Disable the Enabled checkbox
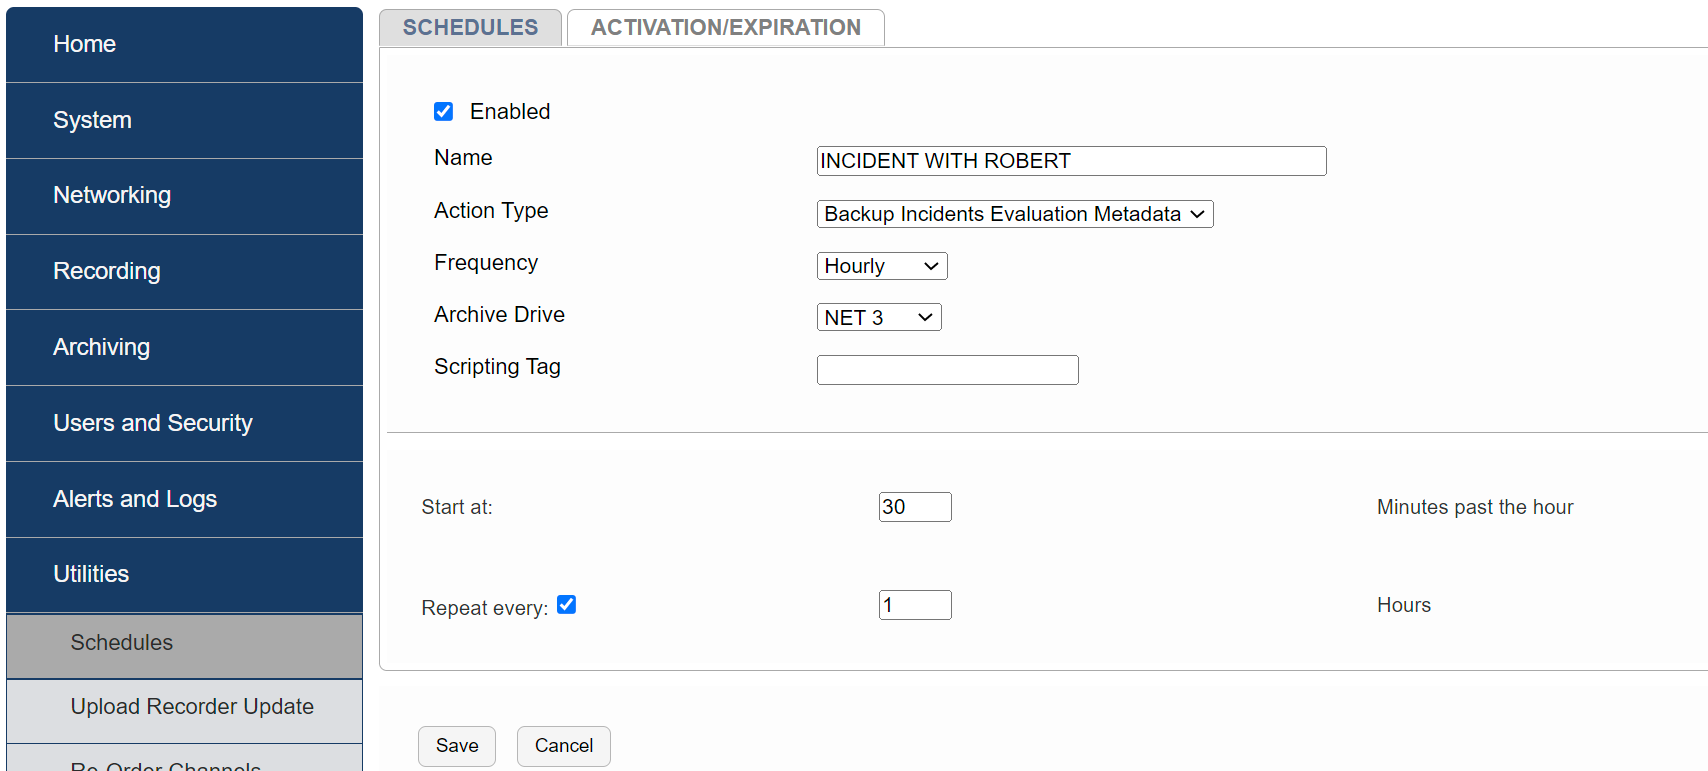Image resolution: width=1708 pixels, height=771 pixels. (443, 111)
